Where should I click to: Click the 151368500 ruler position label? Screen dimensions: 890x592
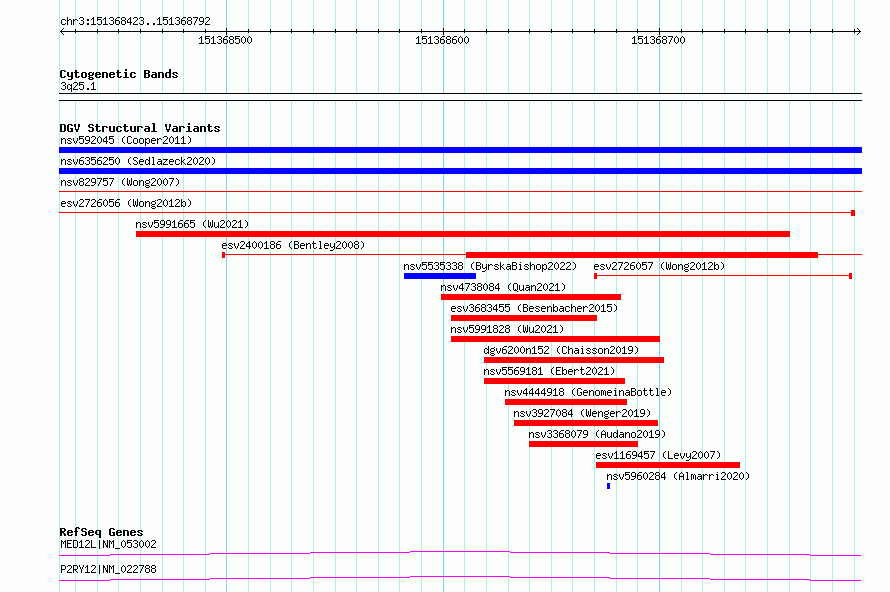[x=225, y=40]
